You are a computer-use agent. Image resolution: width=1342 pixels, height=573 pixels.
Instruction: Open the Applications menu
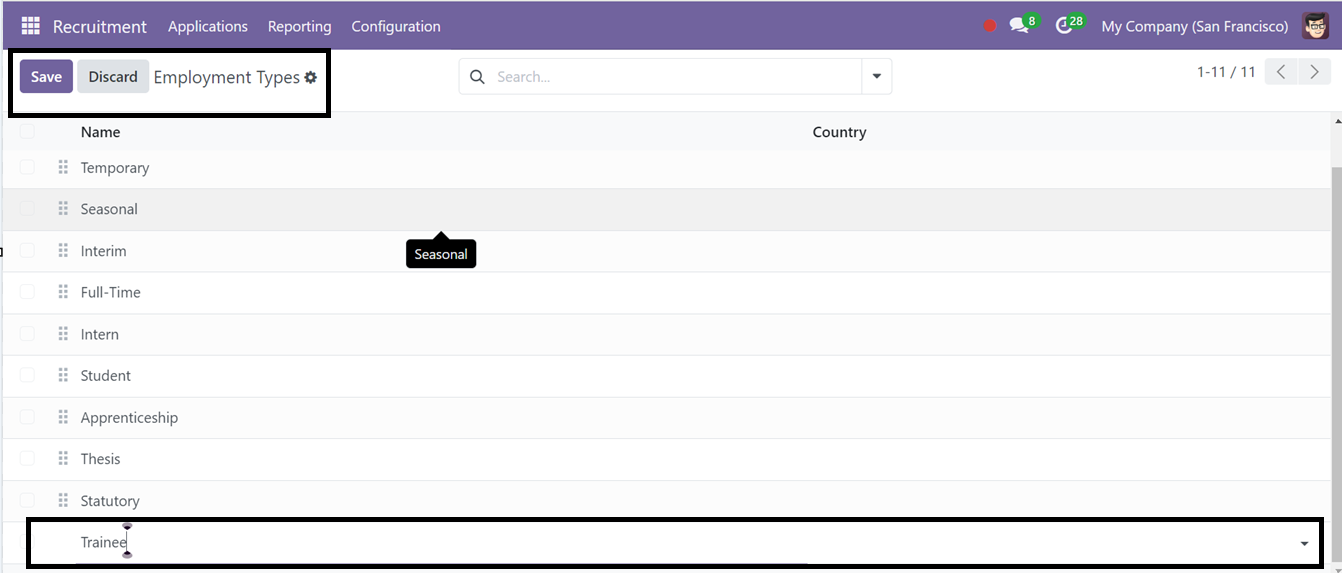208,26
